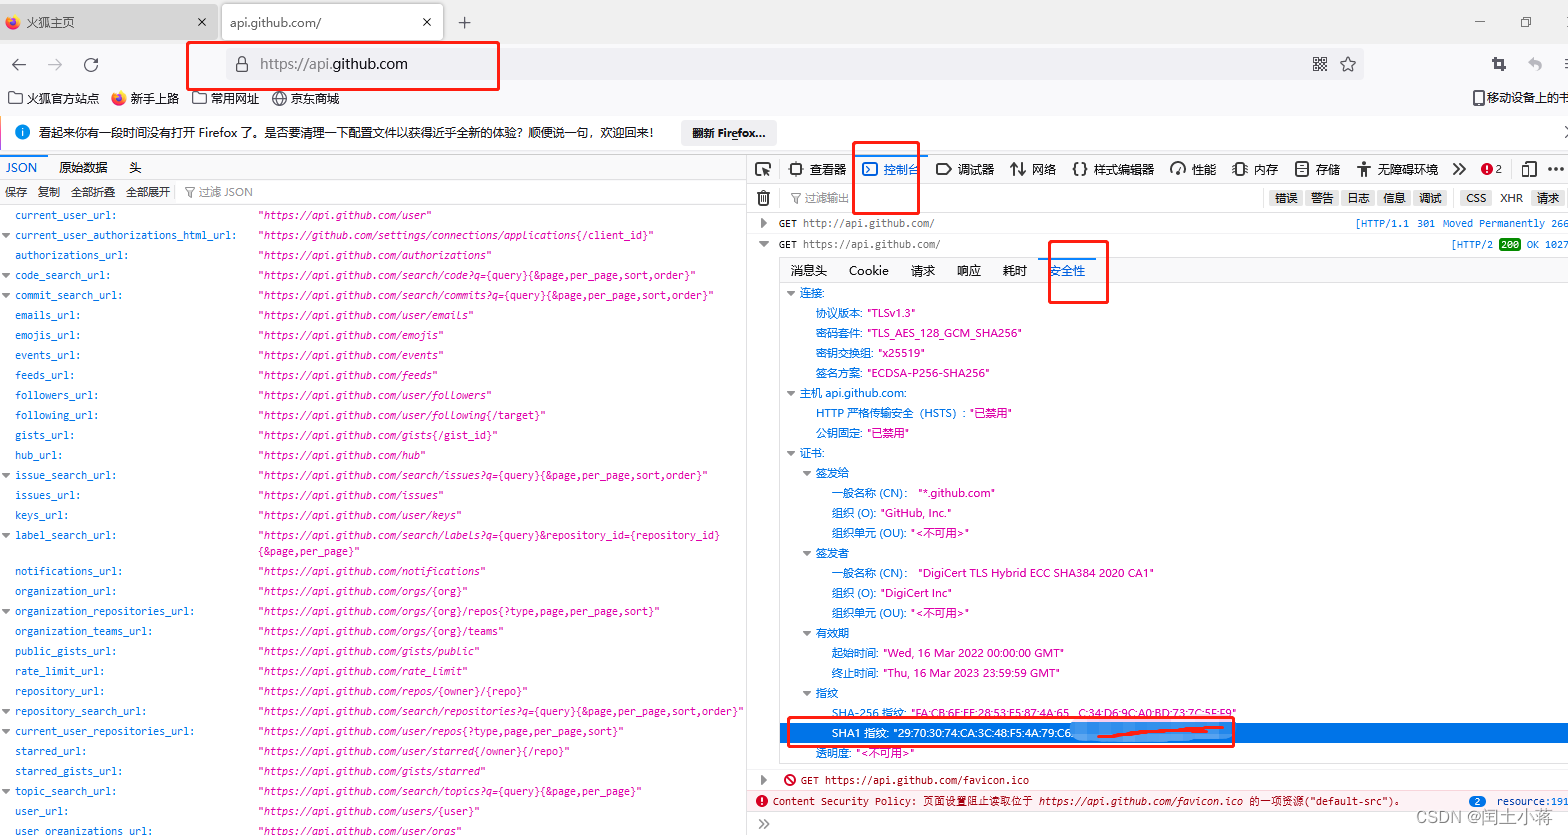
Task: Open the 常用网址 bookmark folder
Action: coord(226,98)
